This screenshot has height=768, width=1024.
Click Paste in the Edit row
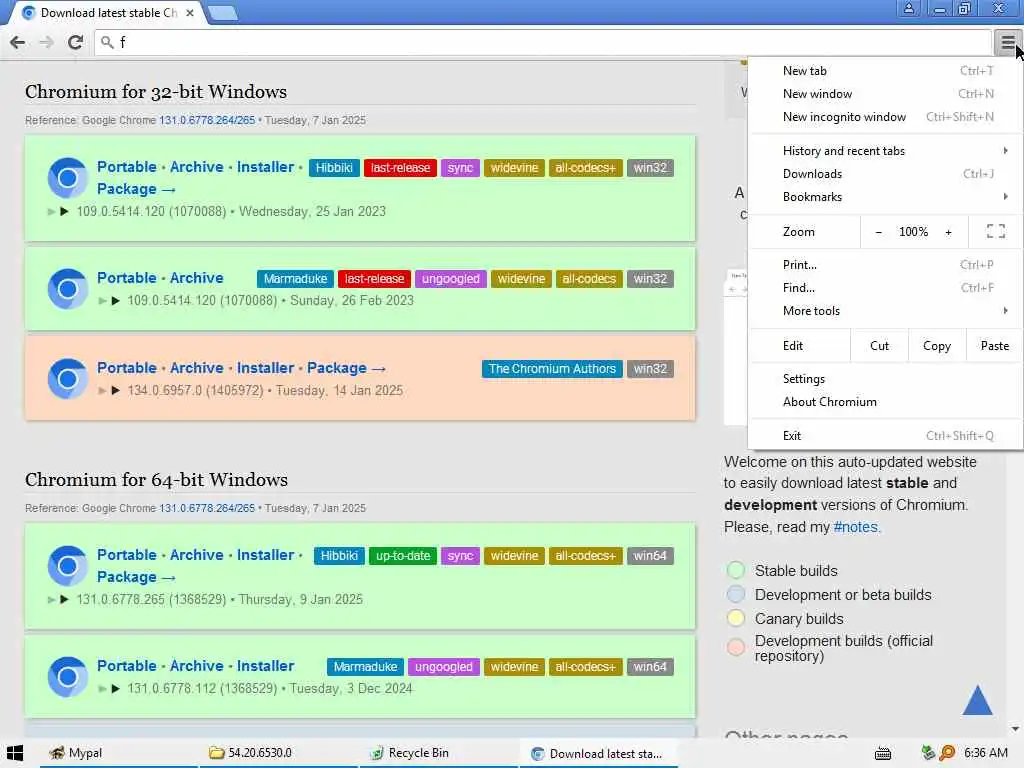tap(994, 345)
